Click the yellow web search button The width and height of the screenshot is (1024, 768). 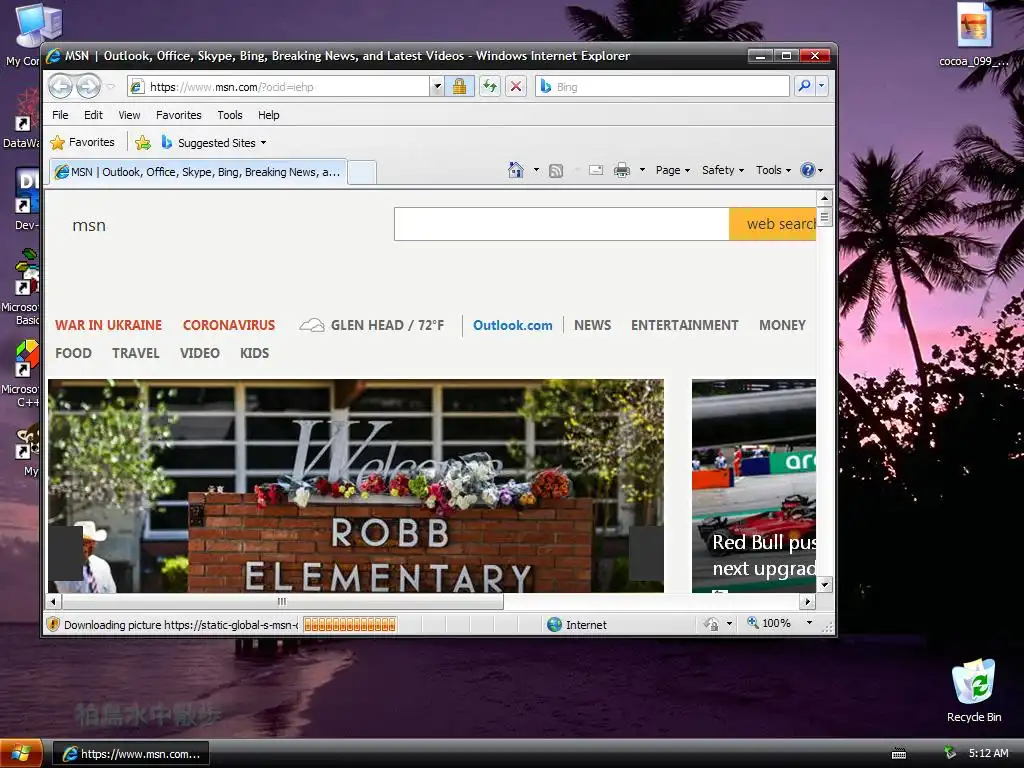pyautogui.click(x=773, y=224)
